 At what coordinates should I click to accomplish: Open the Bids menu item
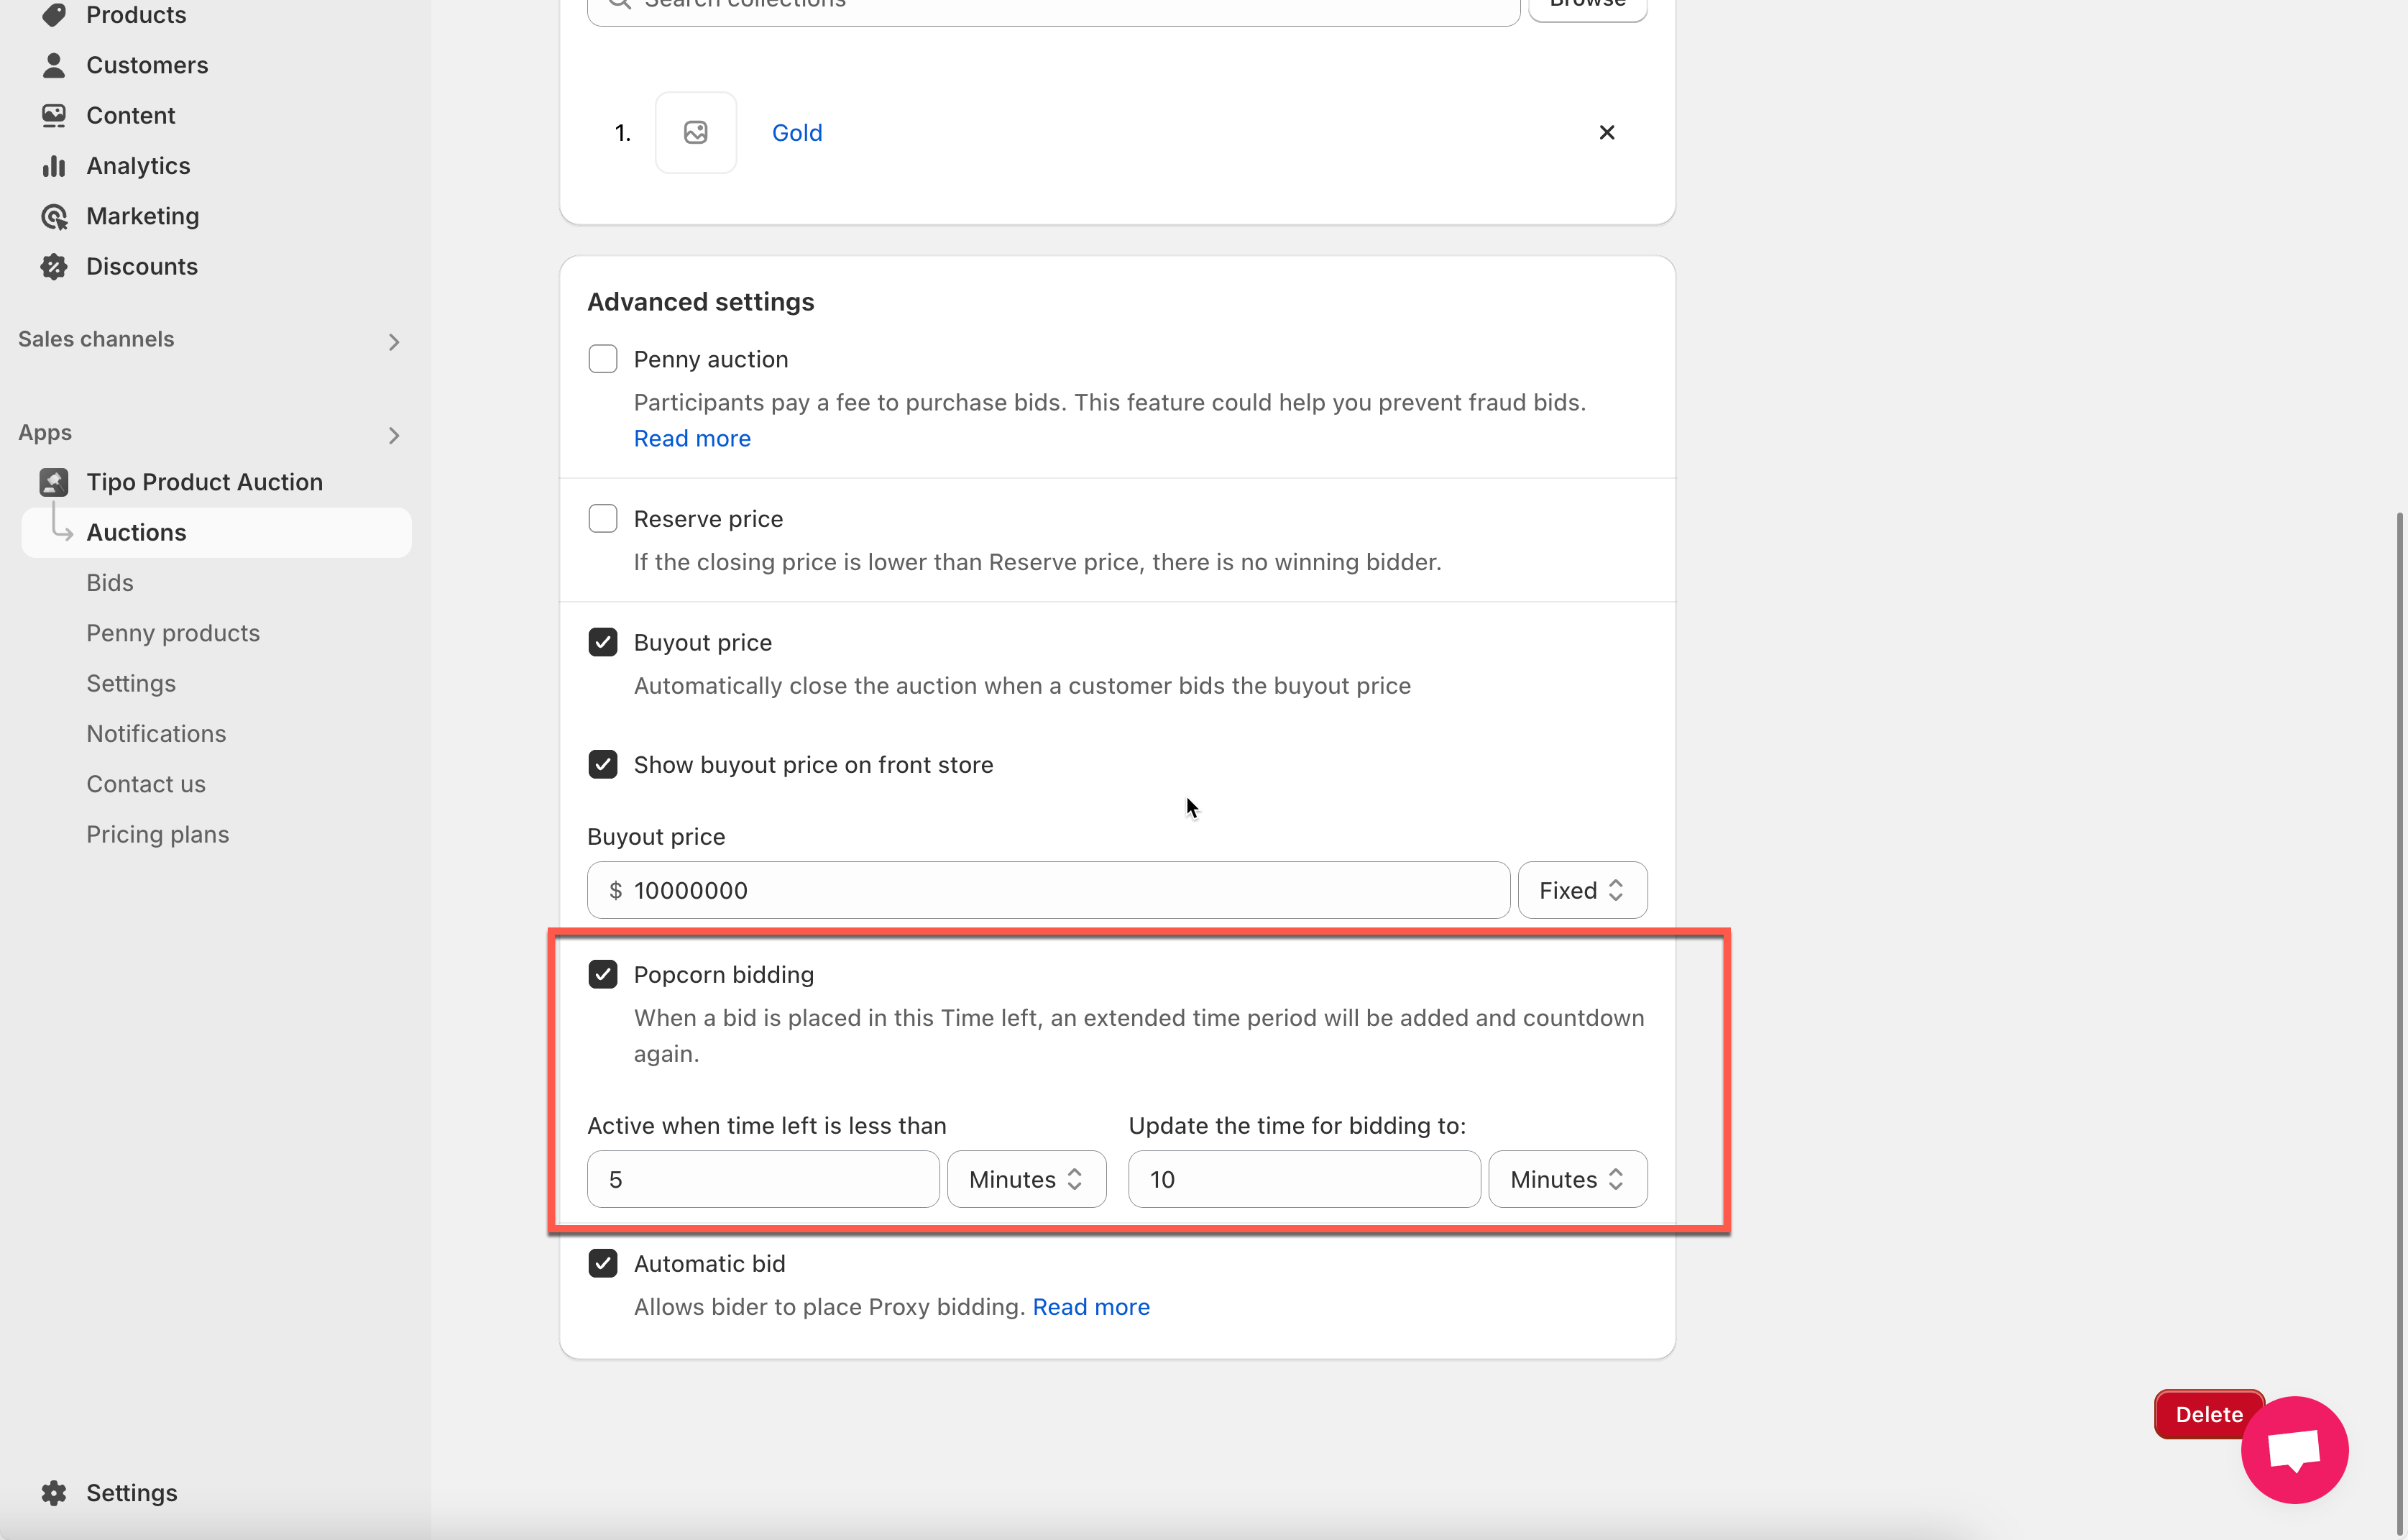110,583
